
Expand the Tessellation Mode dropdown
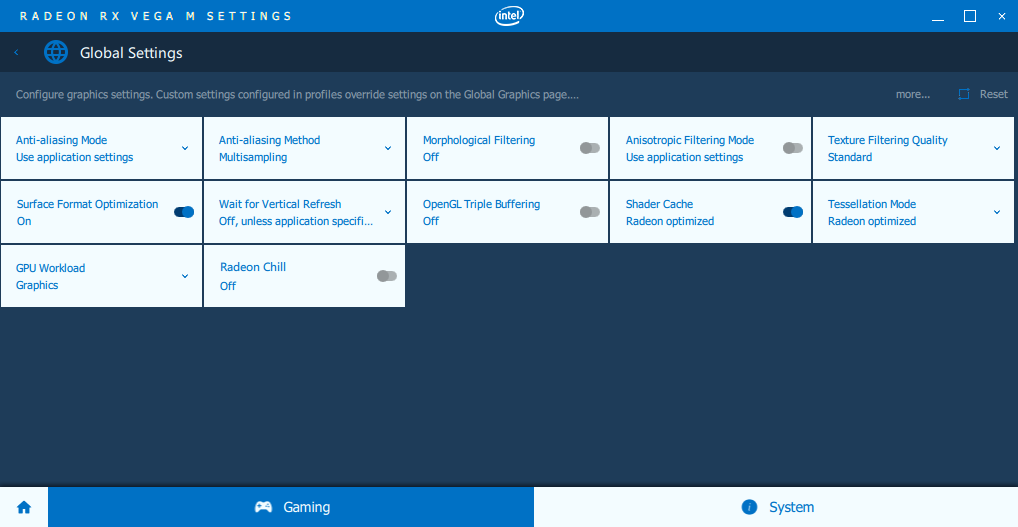point(997,212)
